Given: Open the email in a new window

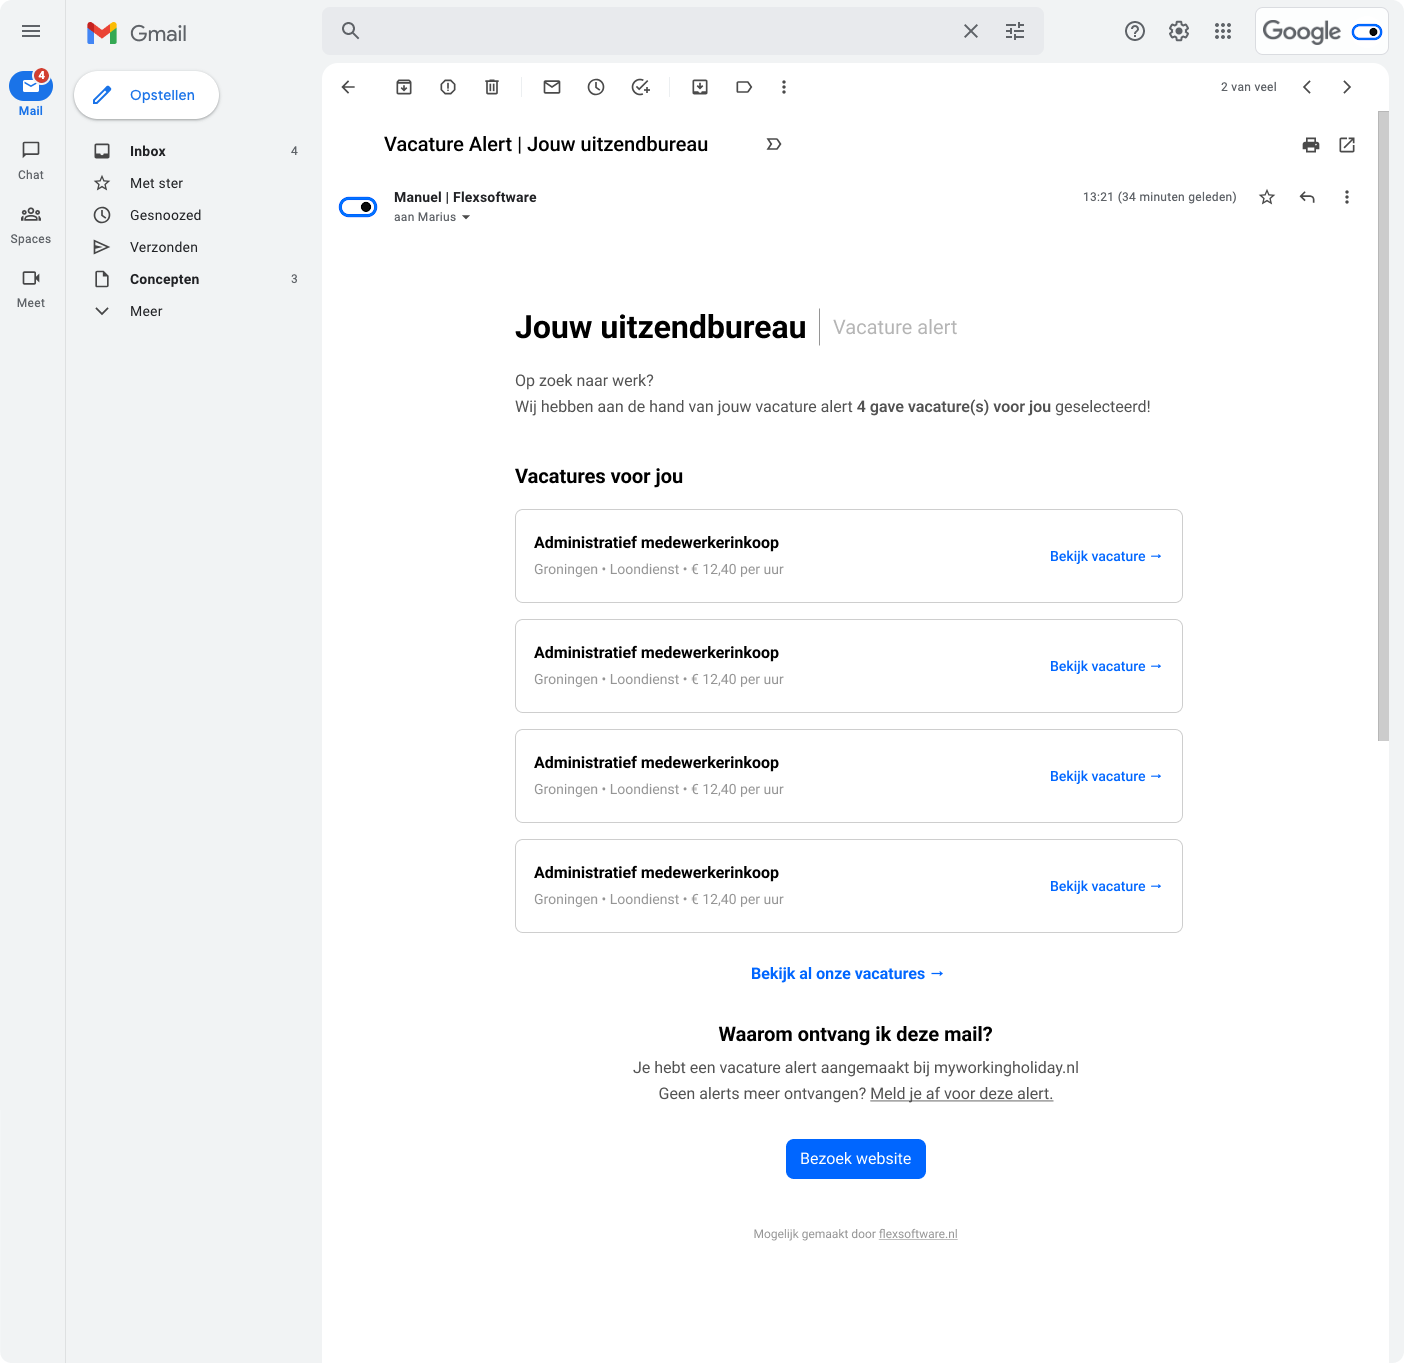Looking at the screenshot, I should coord(1346,145).
